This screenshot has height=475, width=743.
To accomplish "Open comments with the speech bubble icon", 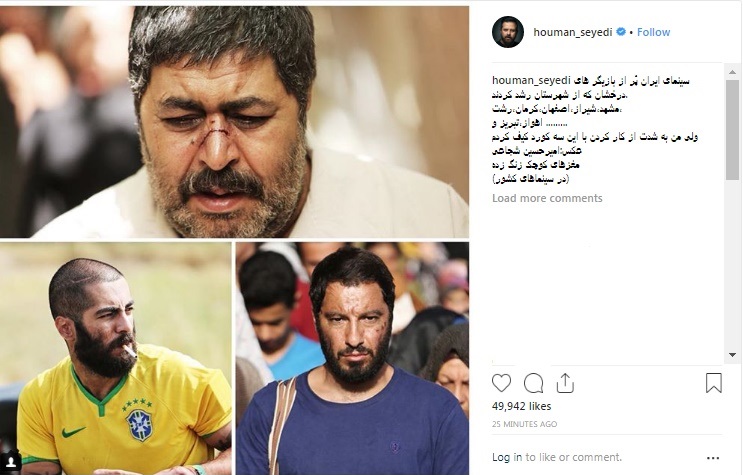I will coord(534,383).
